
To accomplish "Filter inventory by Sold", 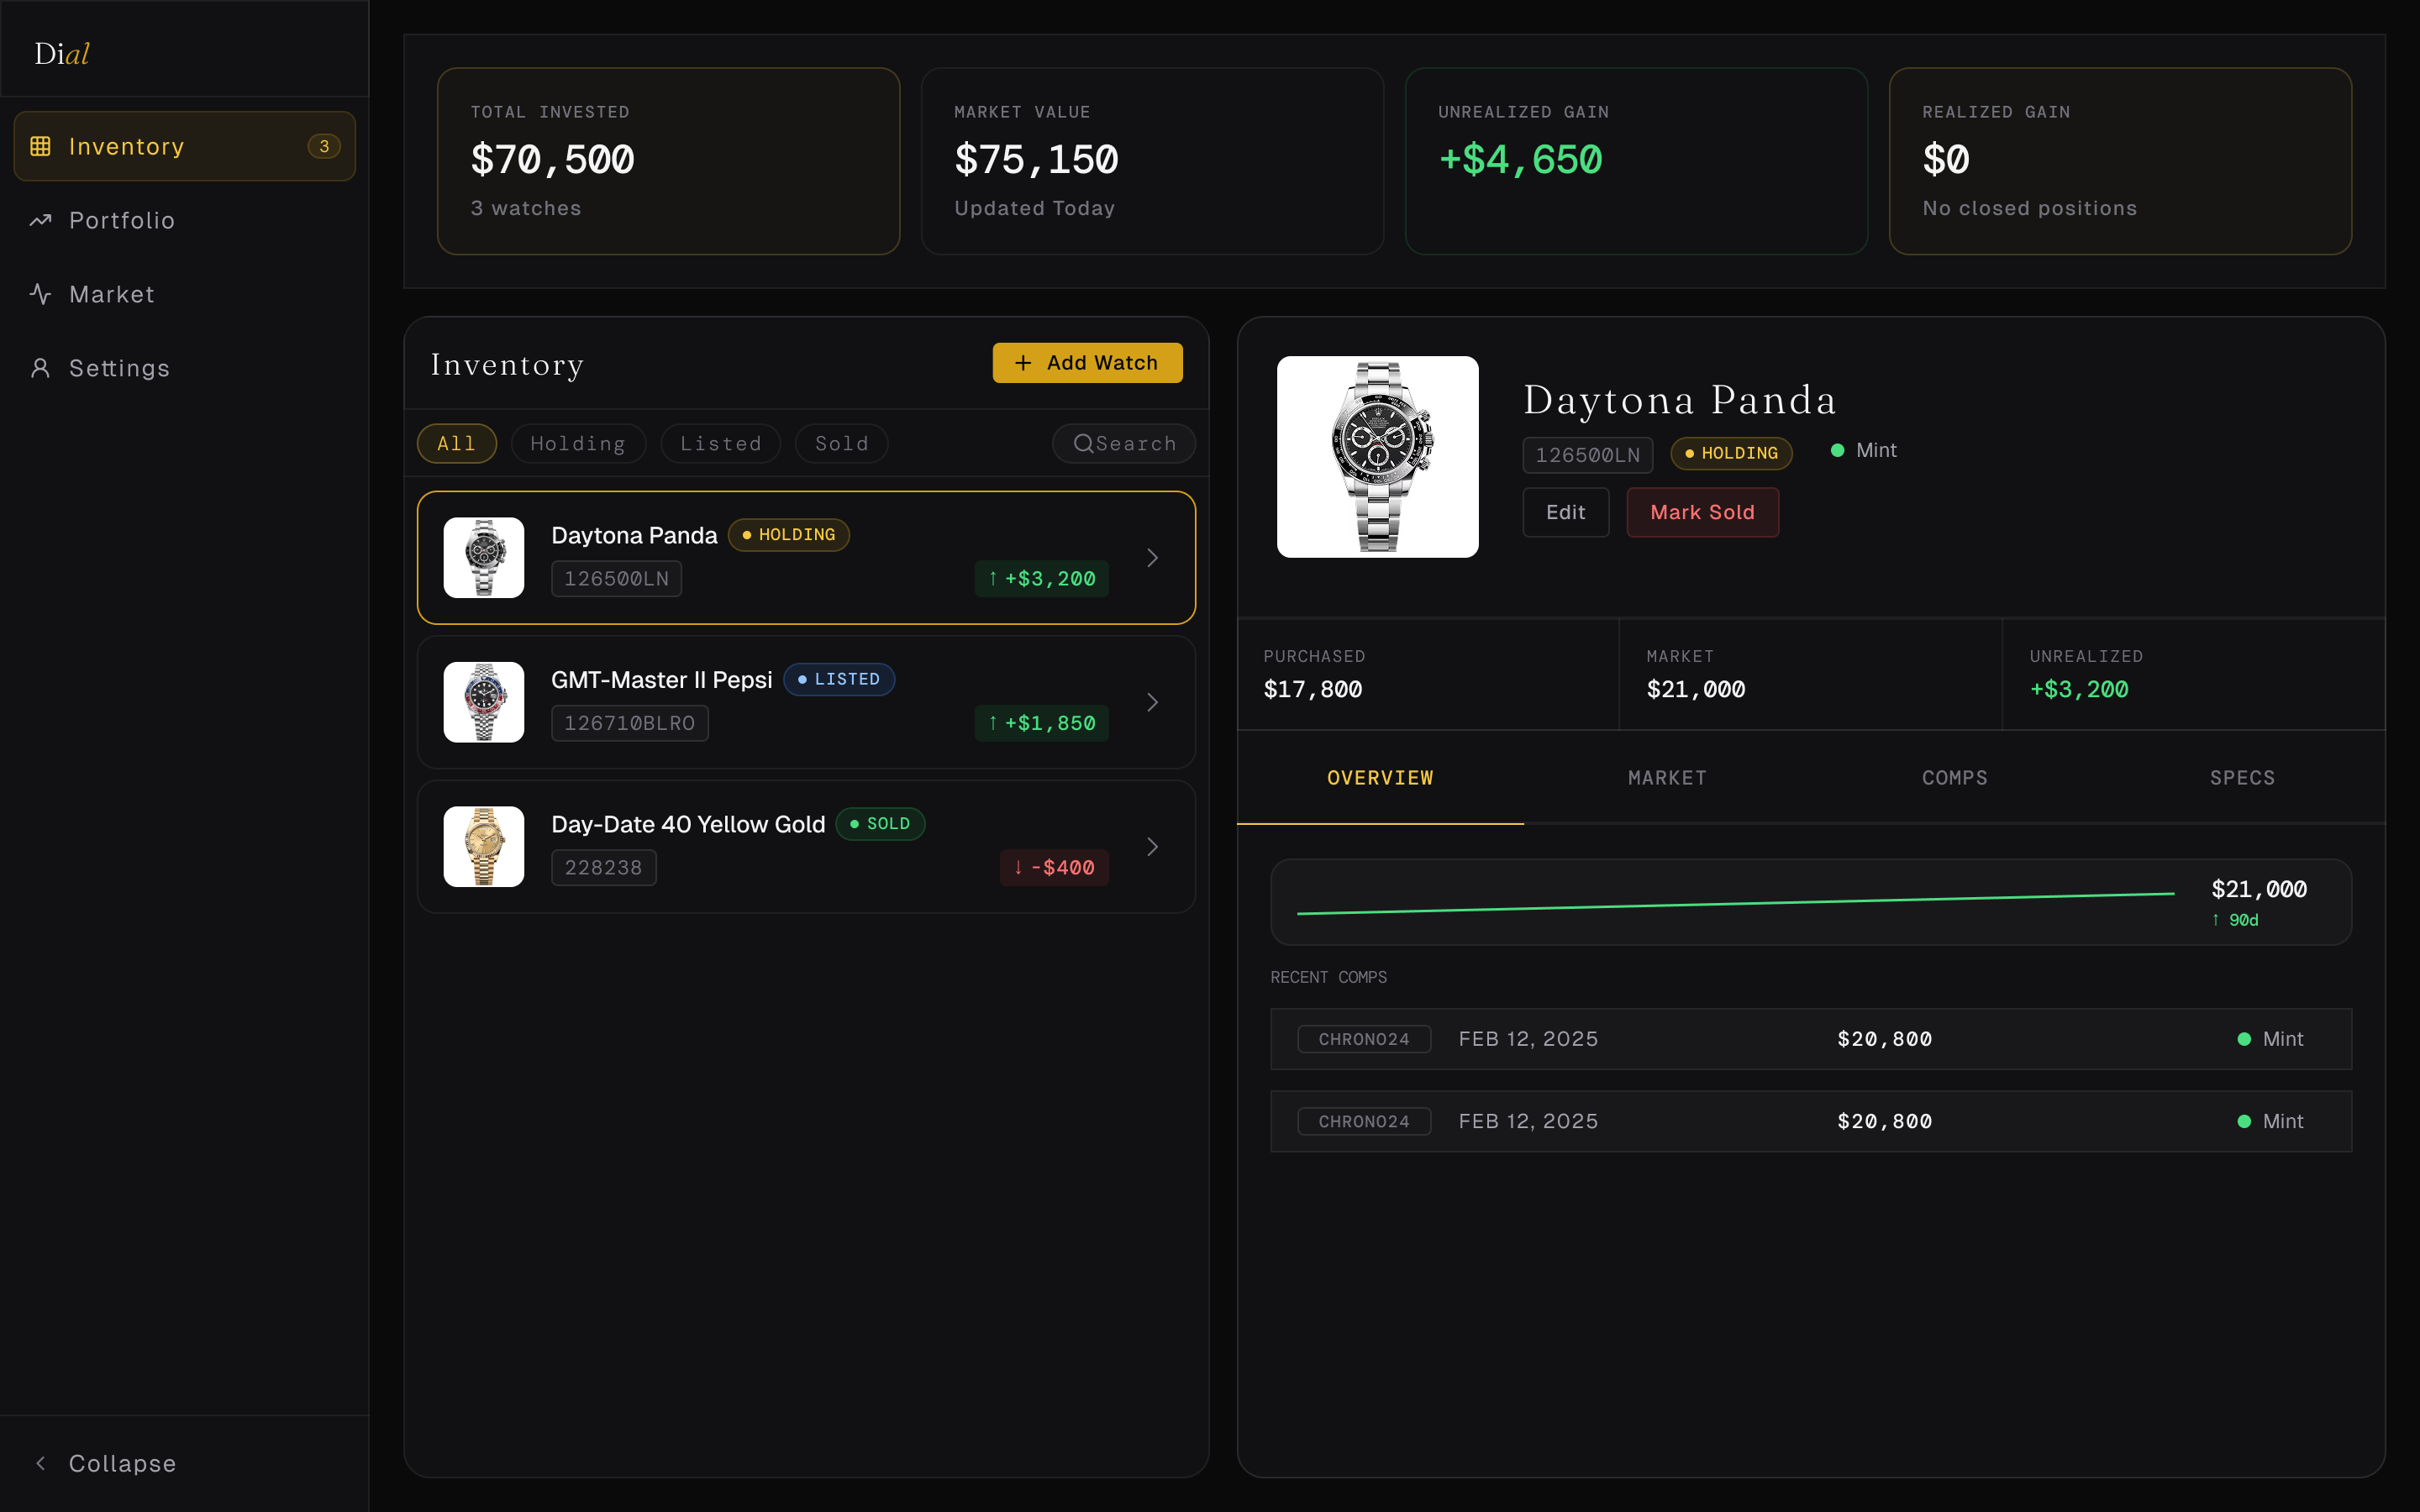I will 841,443.
